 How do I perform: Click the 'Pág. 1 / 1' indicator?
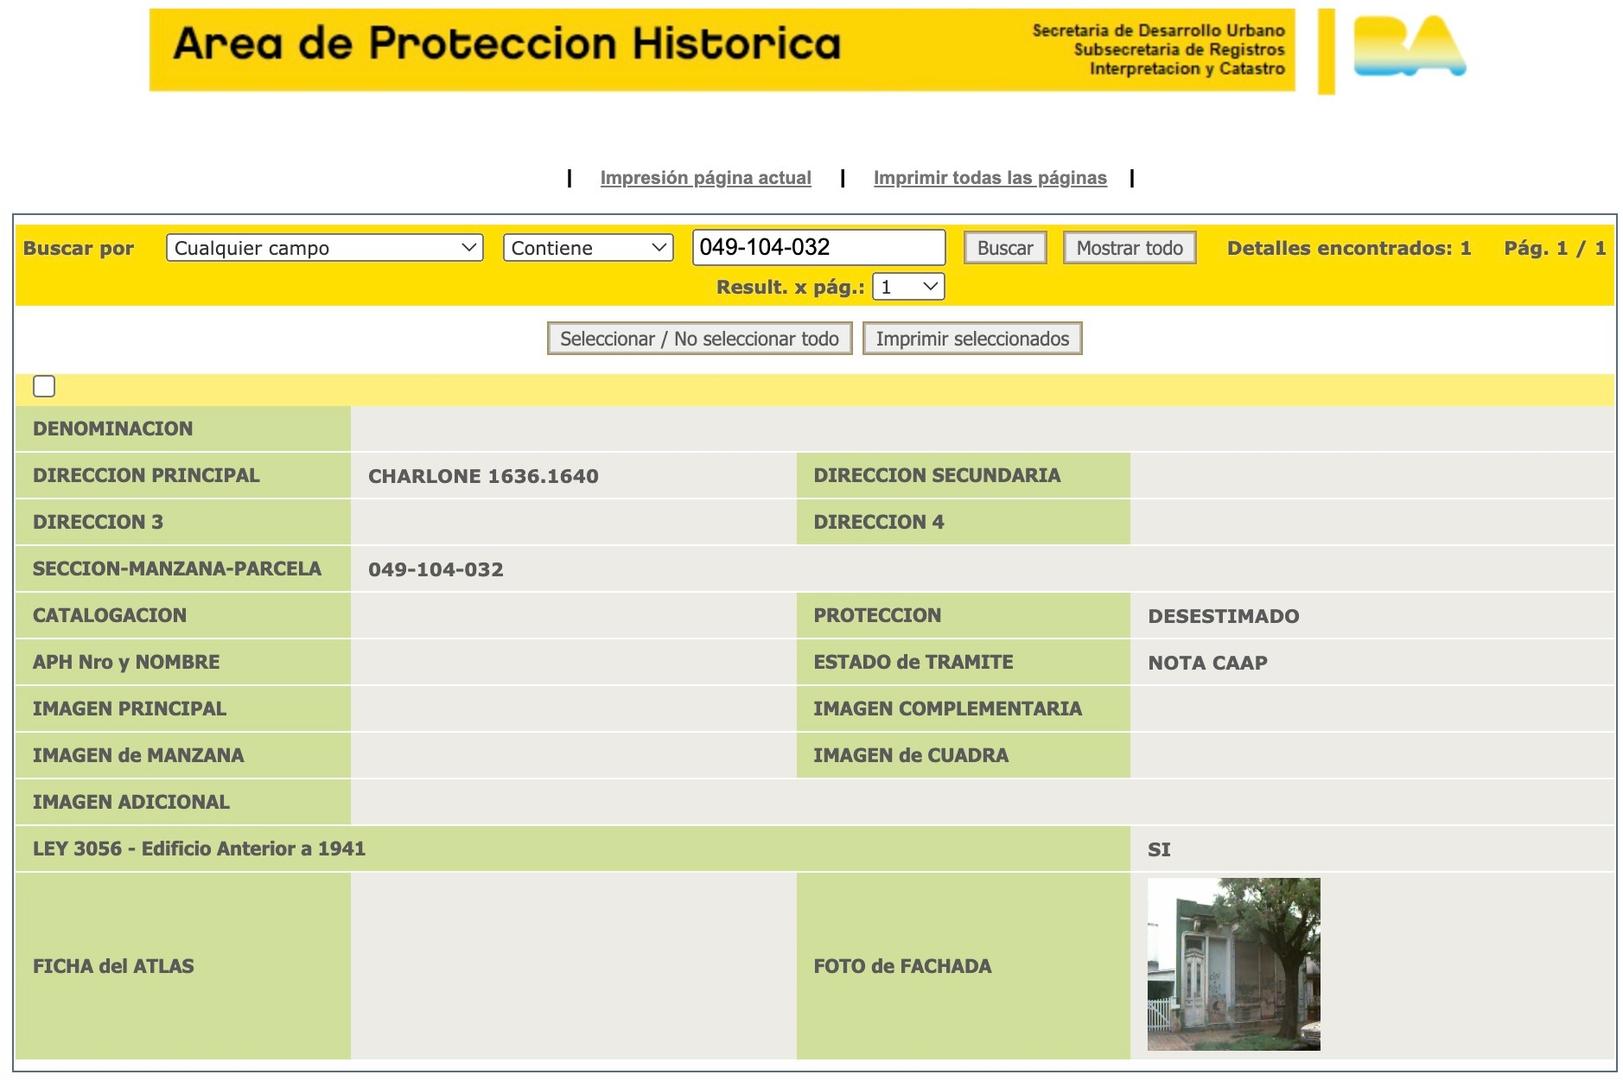pyautogui.click(x=1555, y=248)
